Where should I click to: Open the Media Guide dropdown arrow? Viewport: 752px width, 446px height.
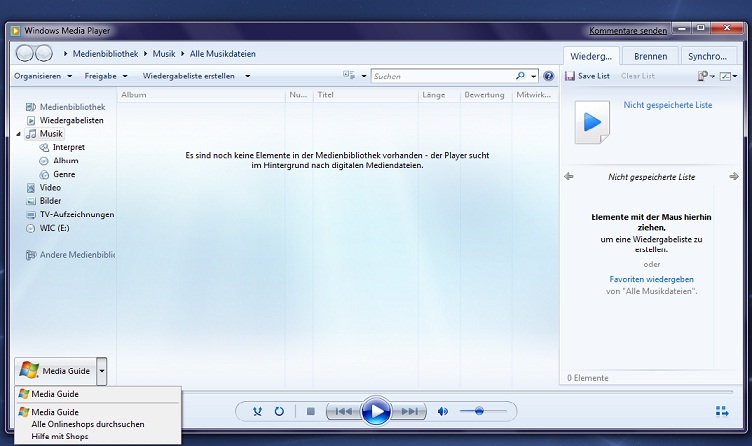(x=102, y=371)
